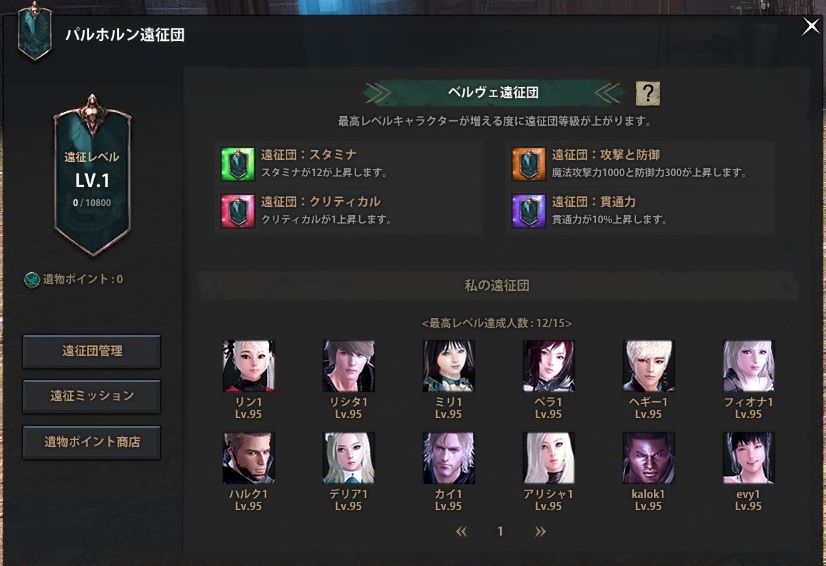The image size is (826, 566).
Task: Select the リン1 character portrait
Action: click(x=248, y=366)
